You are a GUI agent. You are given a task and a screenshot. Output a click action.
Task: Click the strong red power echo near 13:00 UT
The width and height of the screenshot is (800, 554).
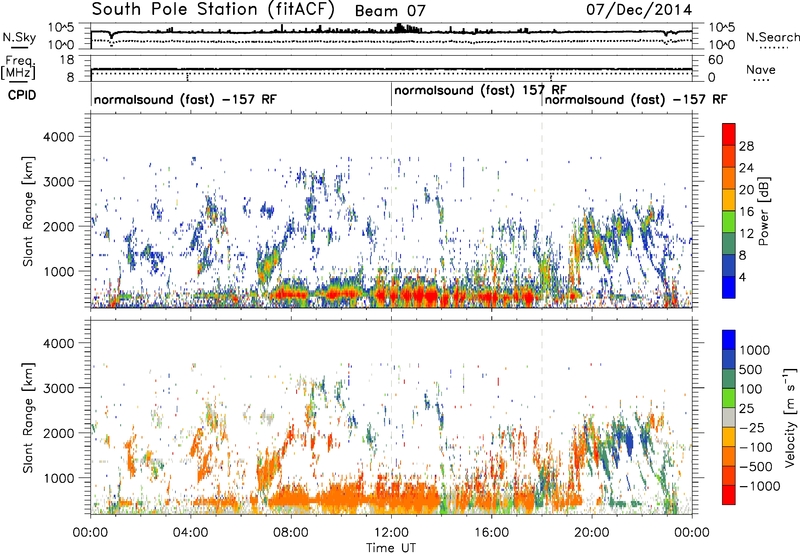pyautogui.click(x=418, y=295)
